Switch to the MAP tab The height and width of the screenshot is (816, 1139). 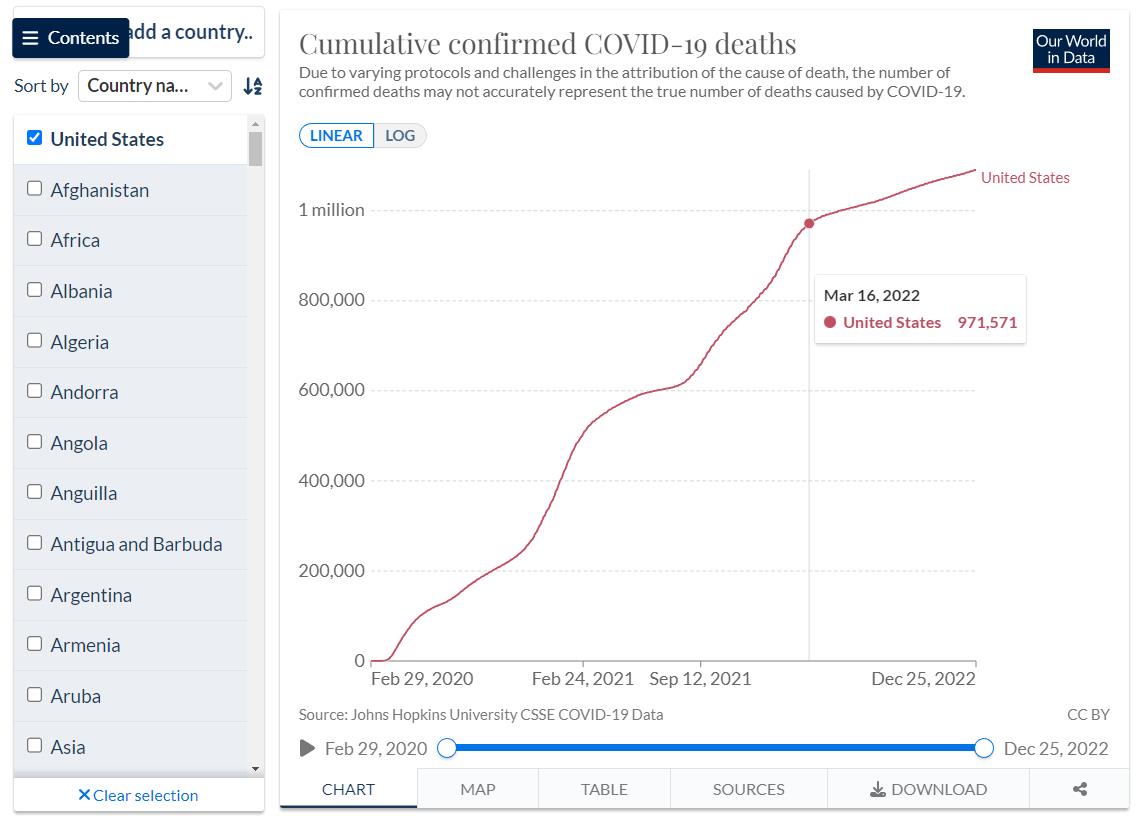click(478, 789)
